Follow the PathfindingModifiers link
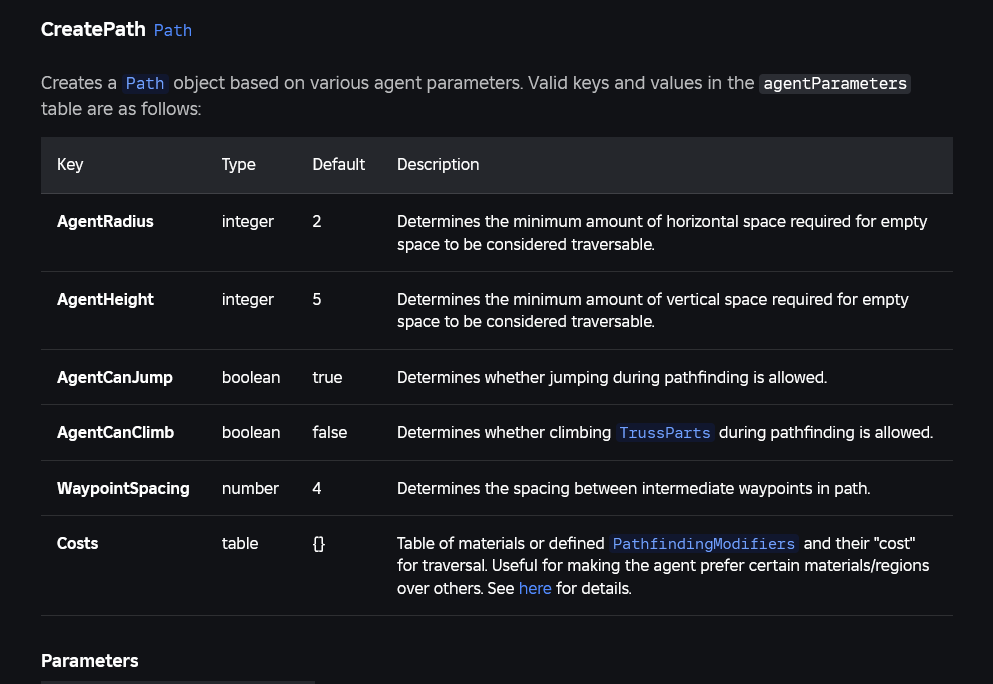The image size is (993, 684). click(704, 544)
